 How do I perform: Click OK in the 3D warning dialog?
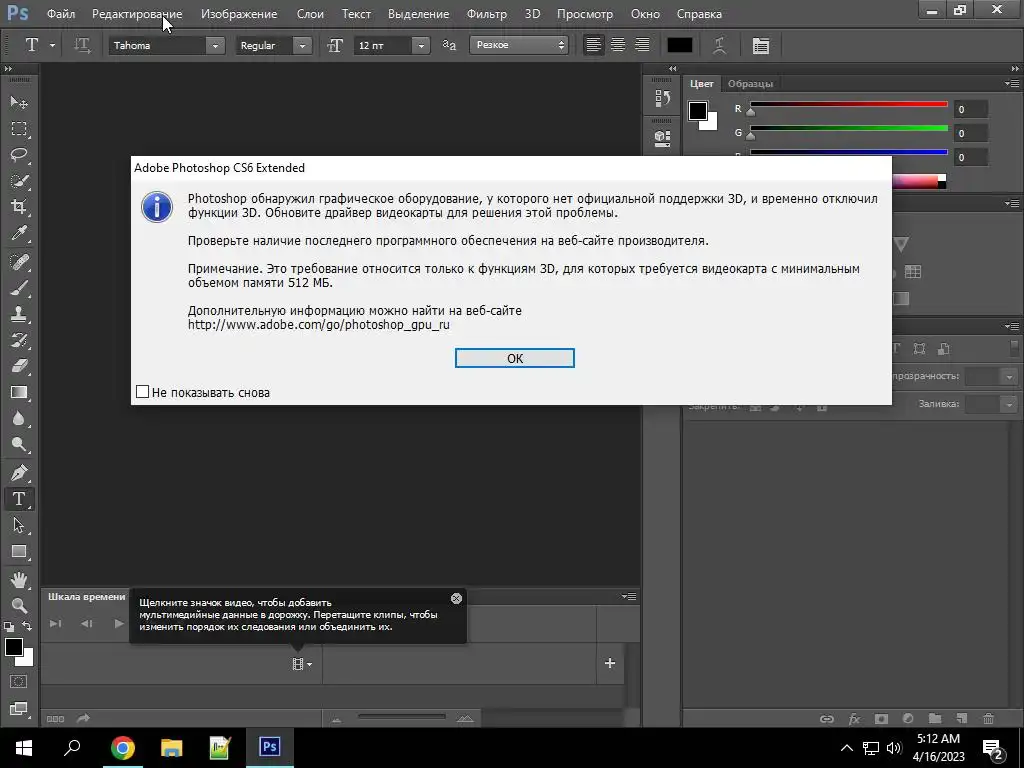515,358
